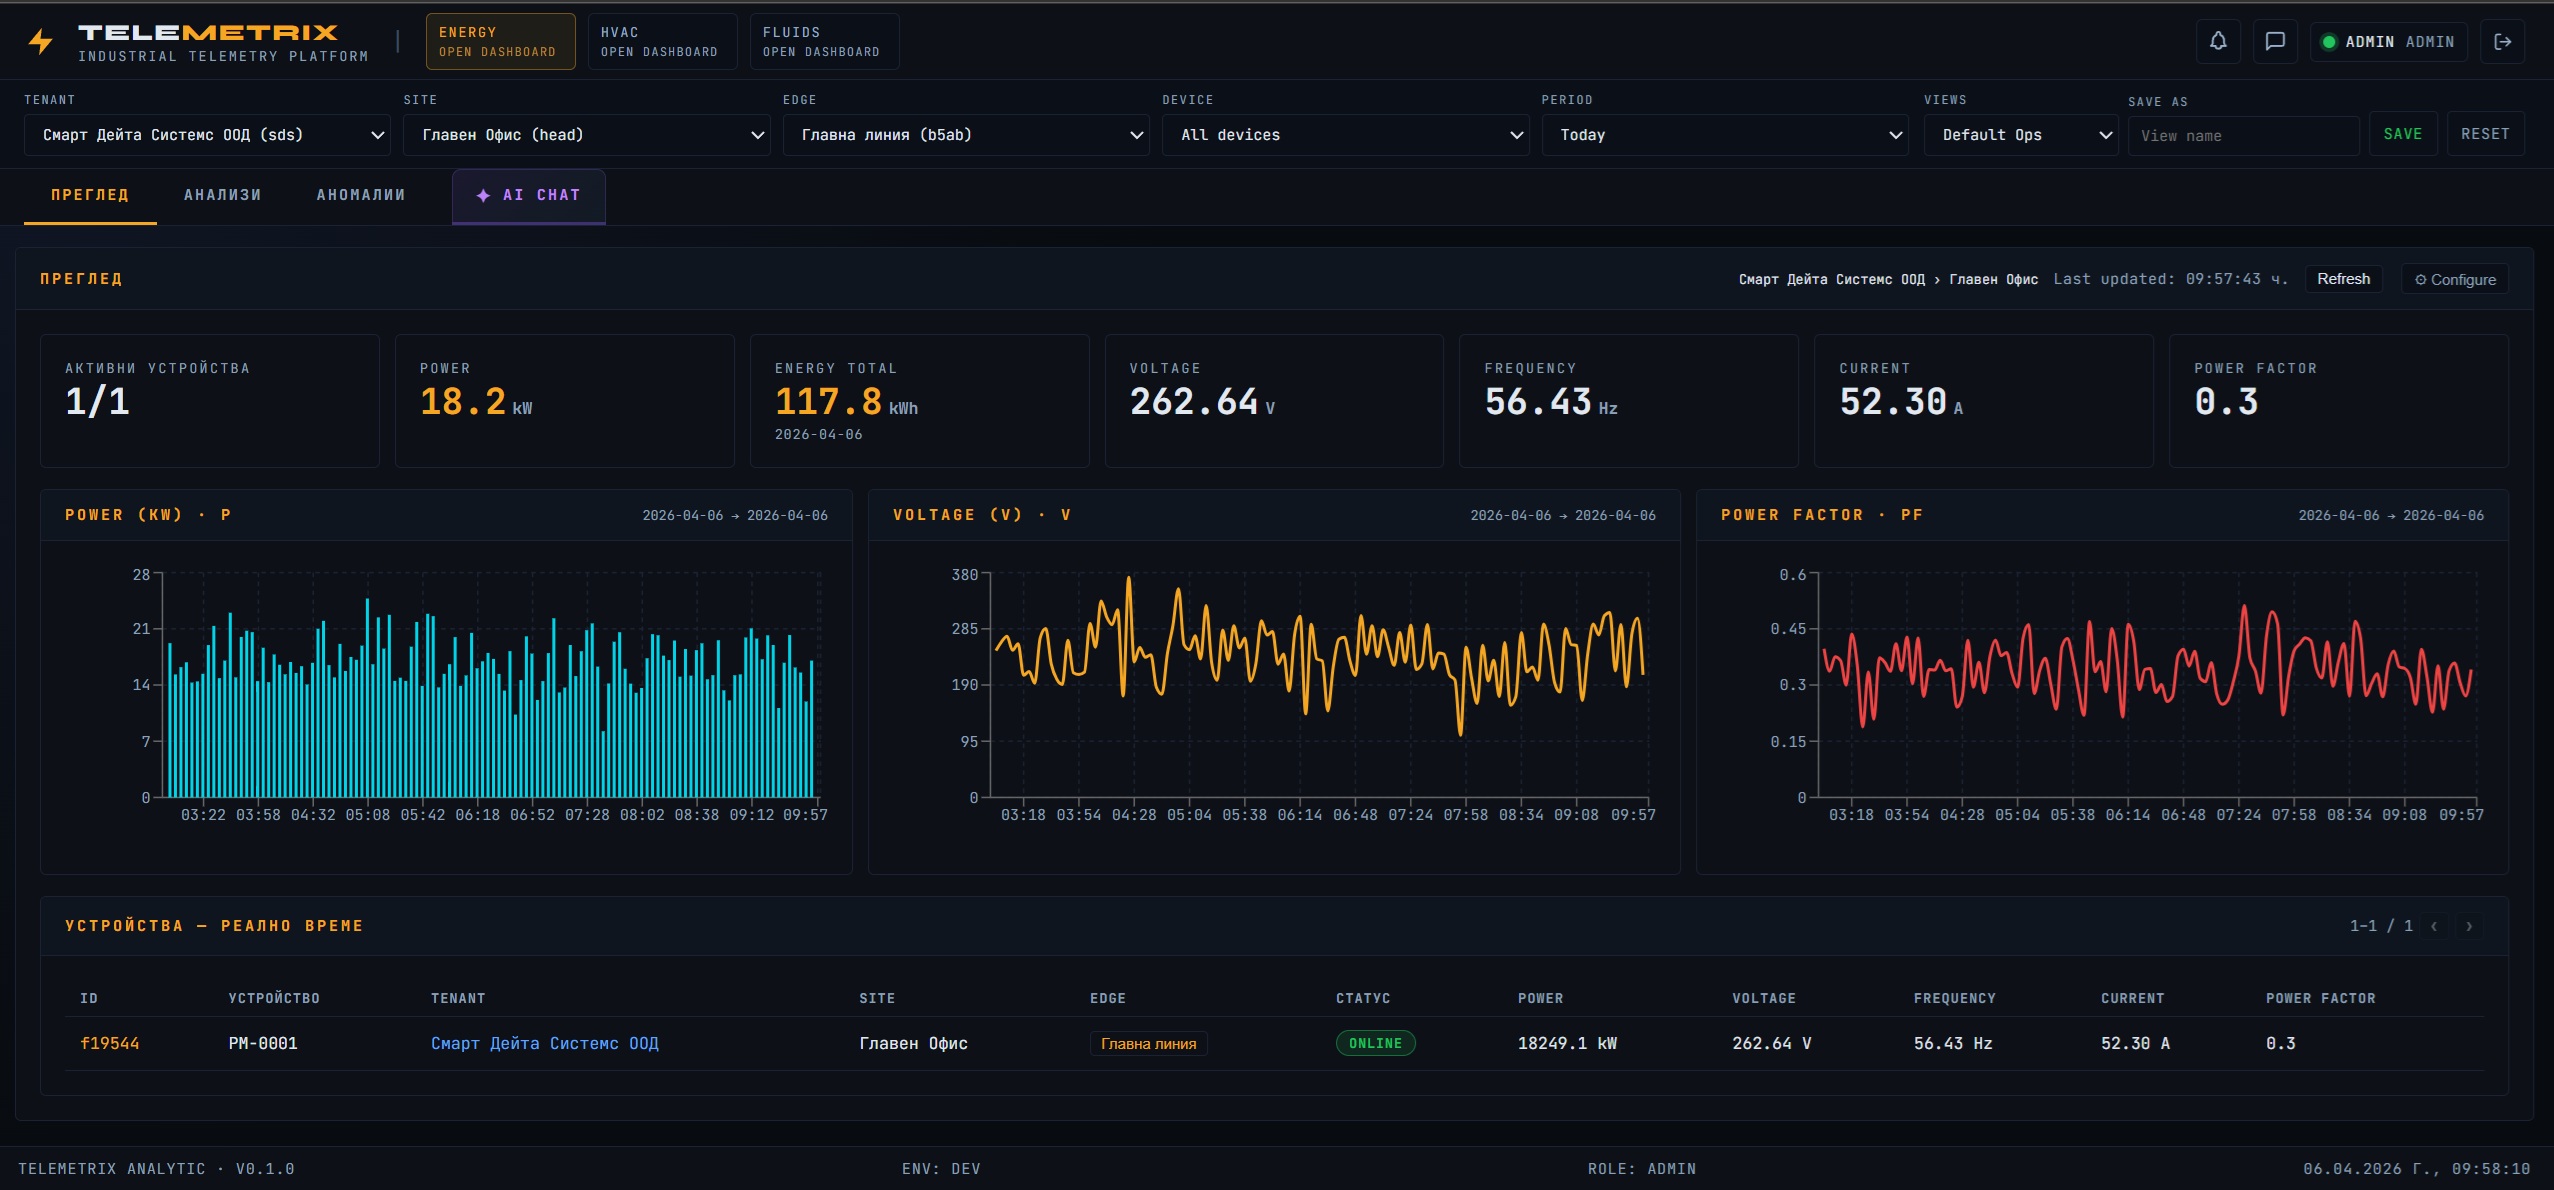The height and width of the screenshot is (1190, 2554).
Task: Open the Period dropdown set to Today
Action: [x=1725, y=134]
